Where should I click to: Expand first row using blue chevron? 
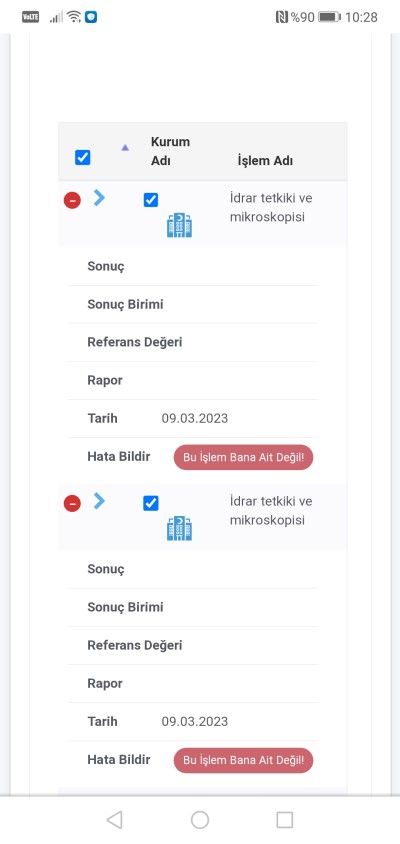coord(99,198)
